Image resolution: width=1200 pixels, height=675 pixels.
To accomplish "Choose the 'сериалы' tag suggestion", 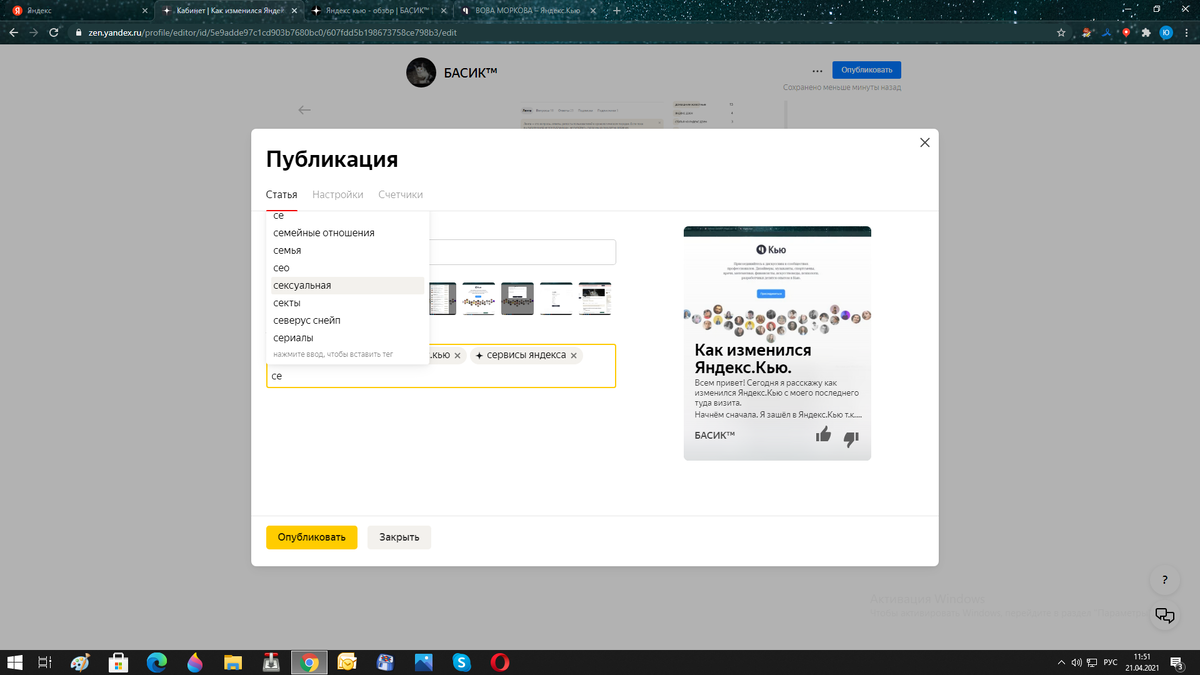I will pyautogui.click(x=348, y=338).
